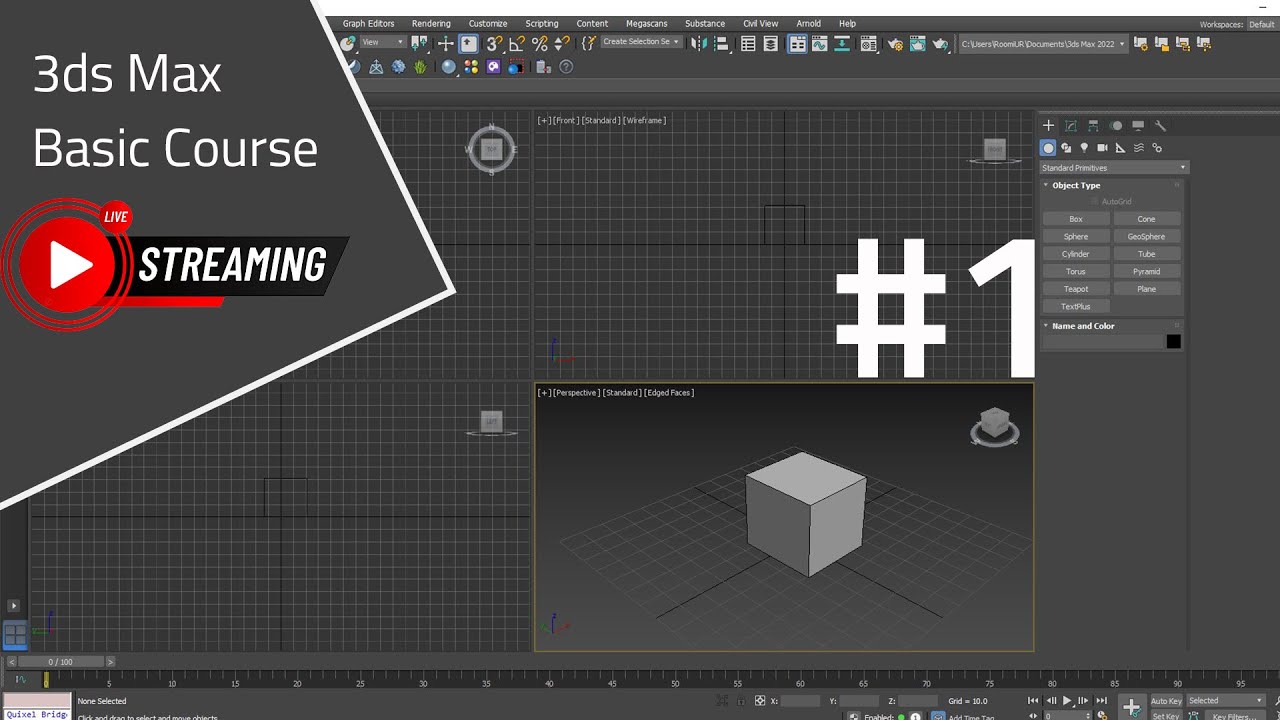This screenshot has width=1280, height=720.
Task: Collapse the Object Type rollout
Action: [1076, 185]
